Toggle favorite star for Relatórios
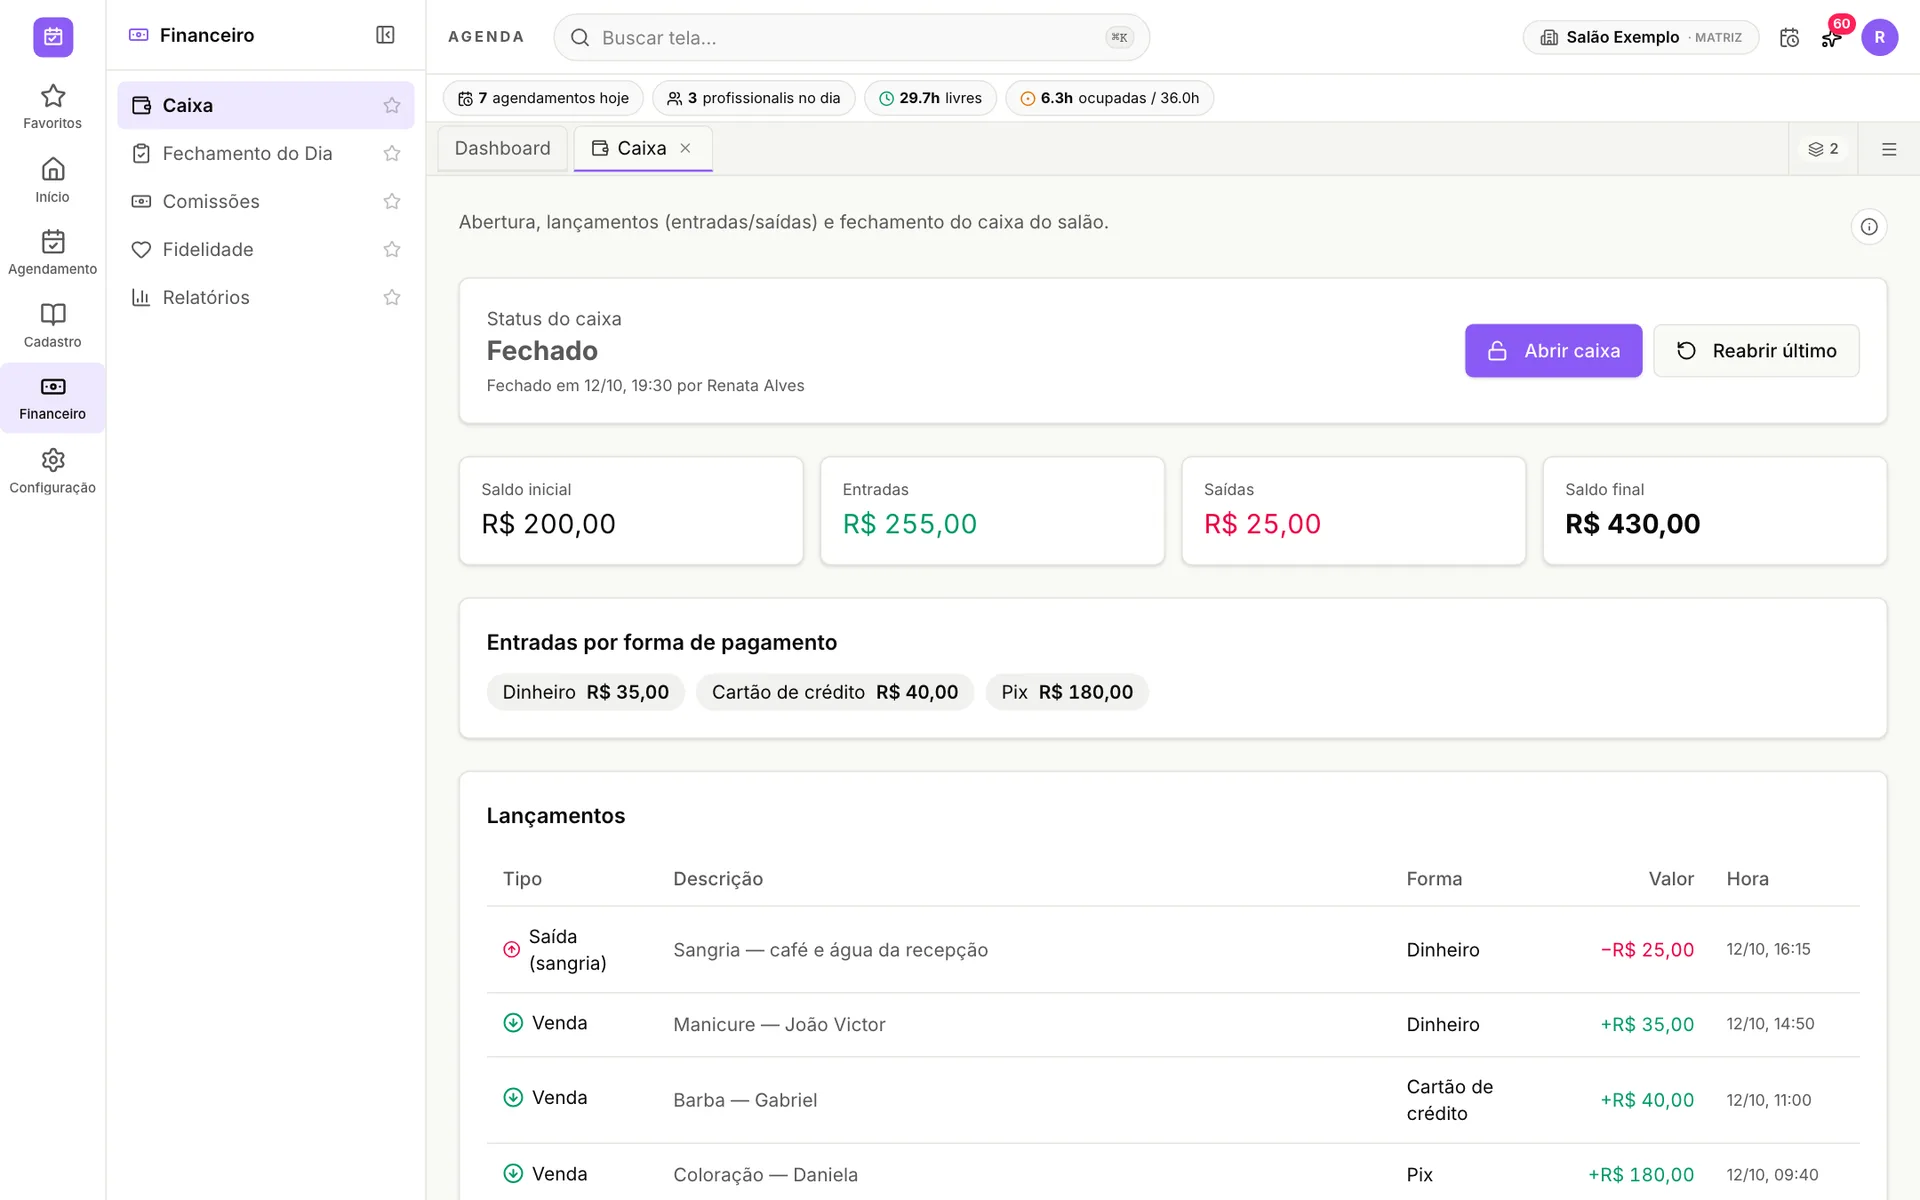 392,297
